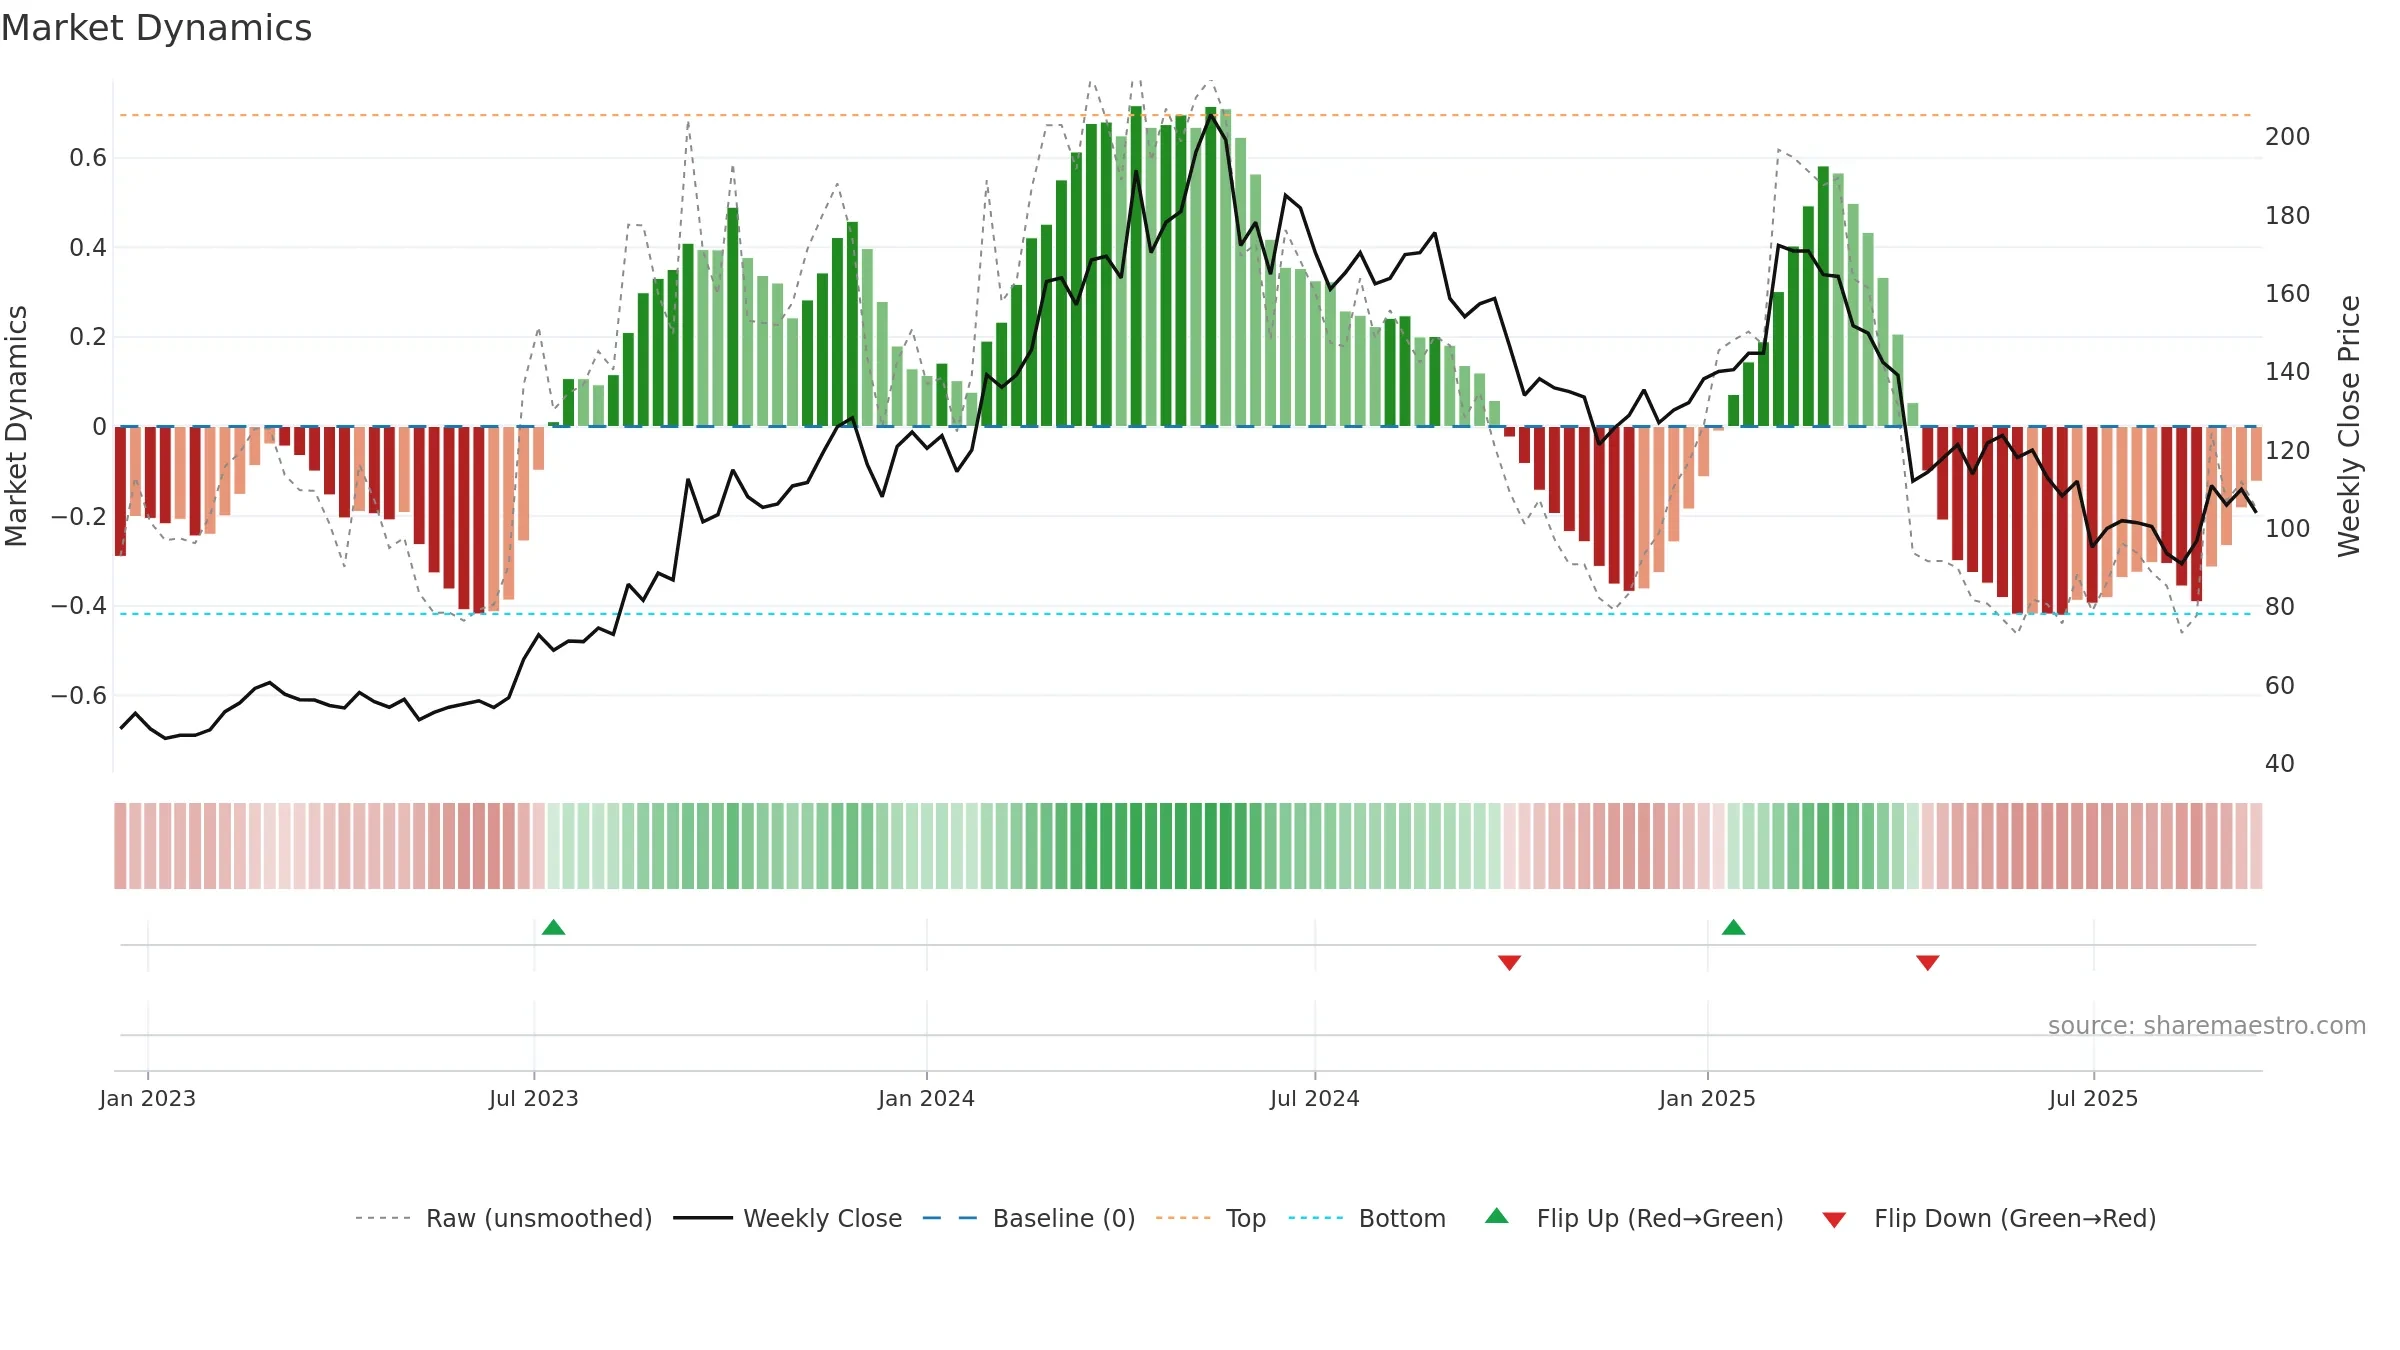Click the −0.2 left axis tick label
Image resolution: width=2400 pixels, height=1350 pixels.
click(x=79, y=516)
